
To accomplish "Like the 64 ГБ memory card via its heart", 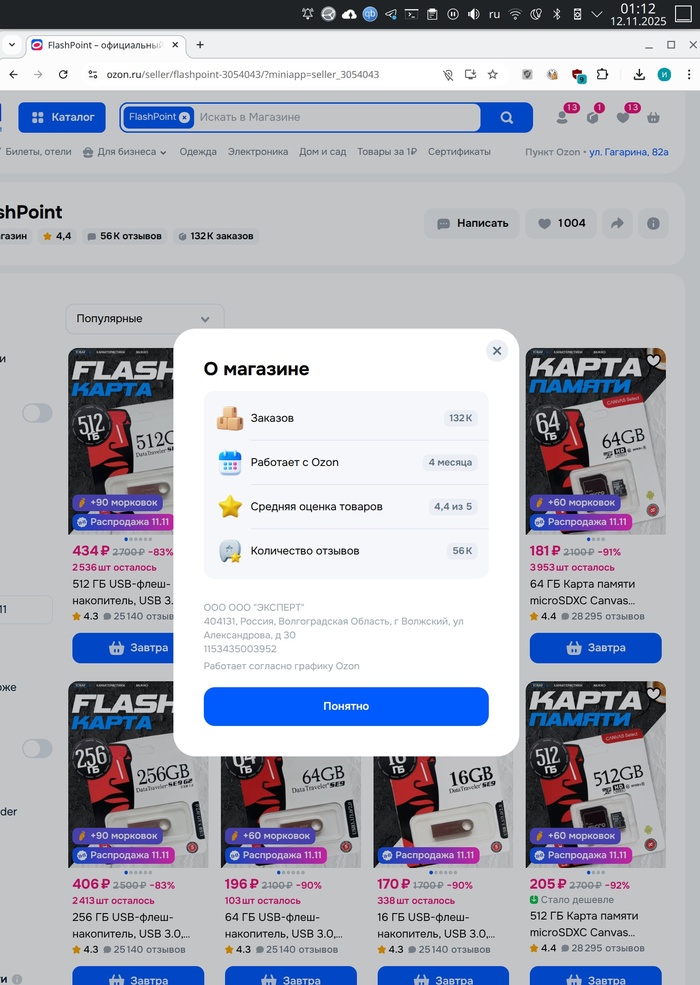I will coord(654,361).
